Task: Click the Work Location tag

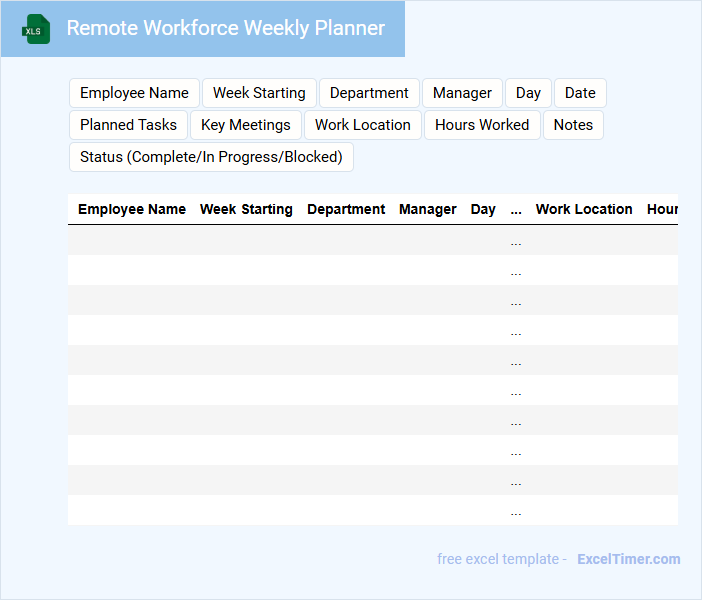Action: [x=362, y=125]
